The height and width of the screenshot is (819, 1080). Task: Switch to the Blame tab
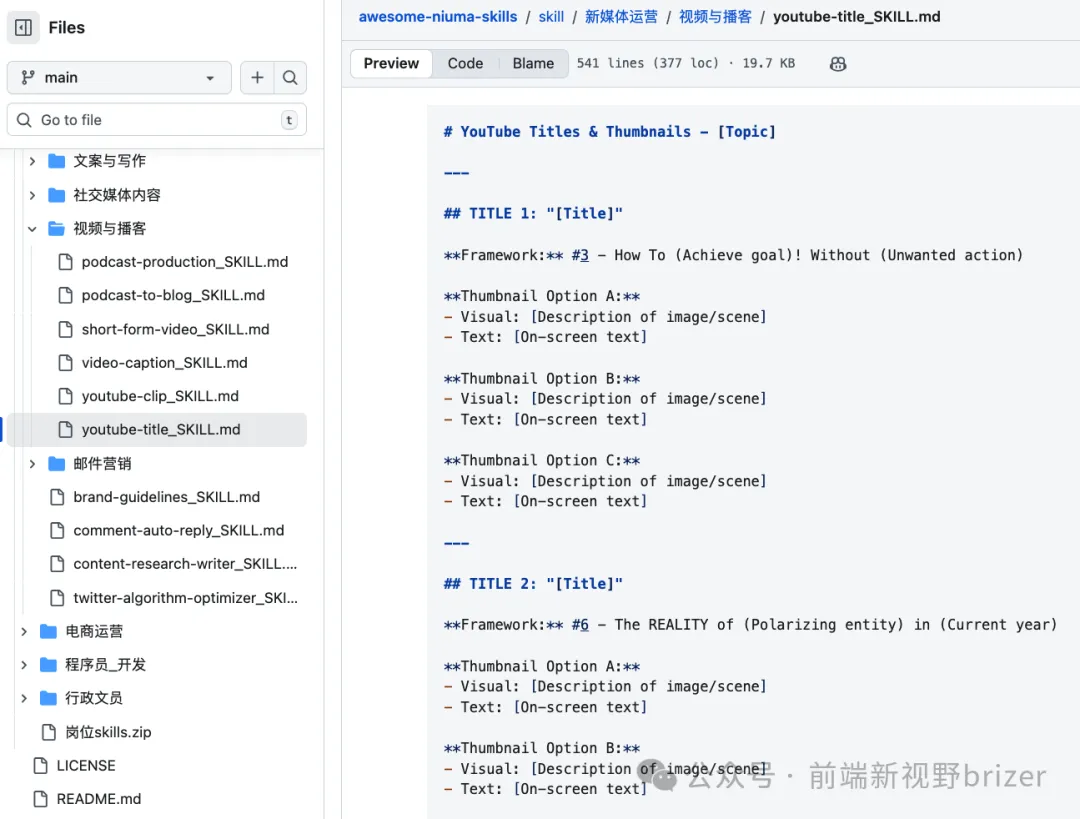[533, 63]
